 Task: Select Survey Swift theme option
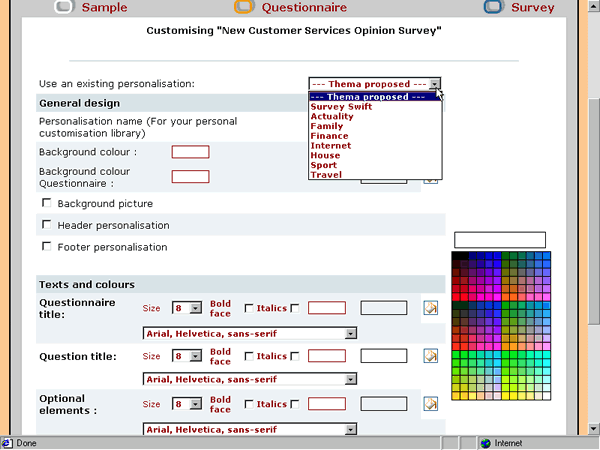[x=375, y=107]
